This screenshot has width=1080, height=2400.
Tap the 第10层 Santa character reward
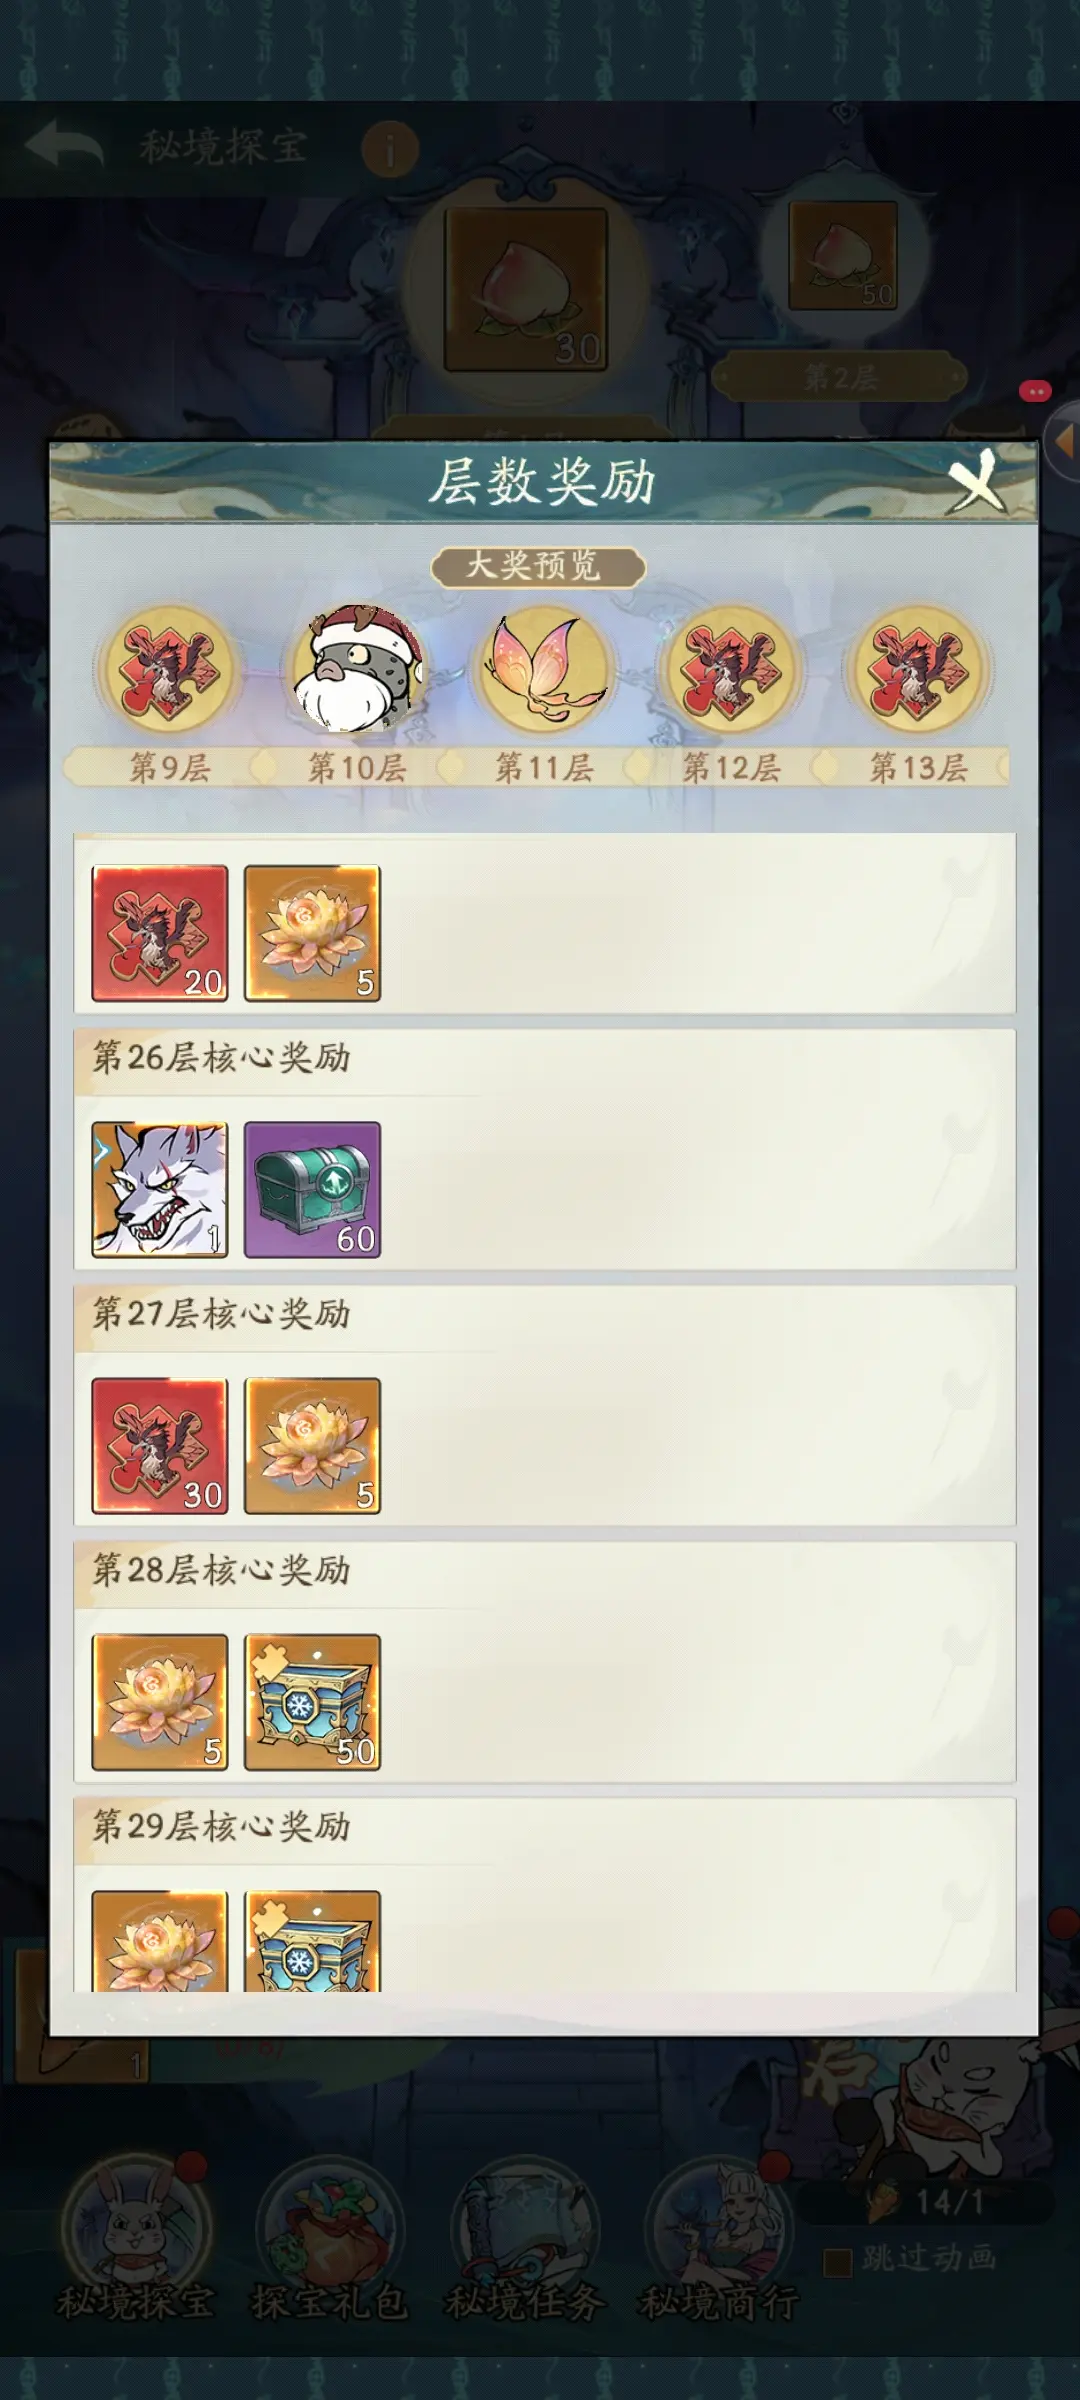(357, 668)
